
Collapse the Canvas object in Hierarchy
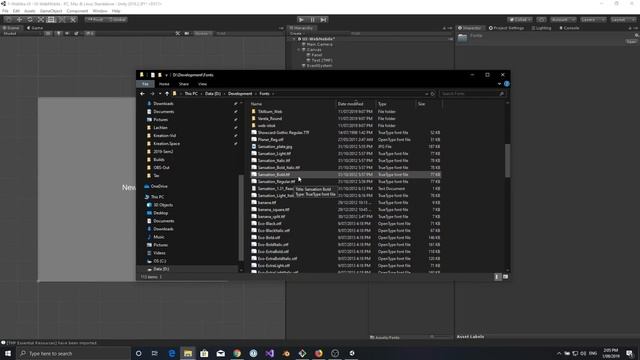299,49
